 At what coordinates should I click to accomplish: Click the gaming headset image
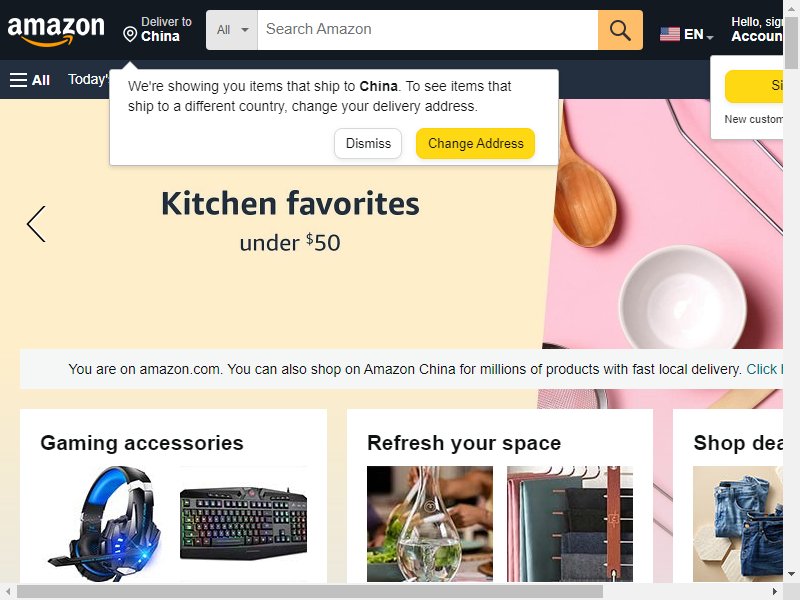point(104,524)
